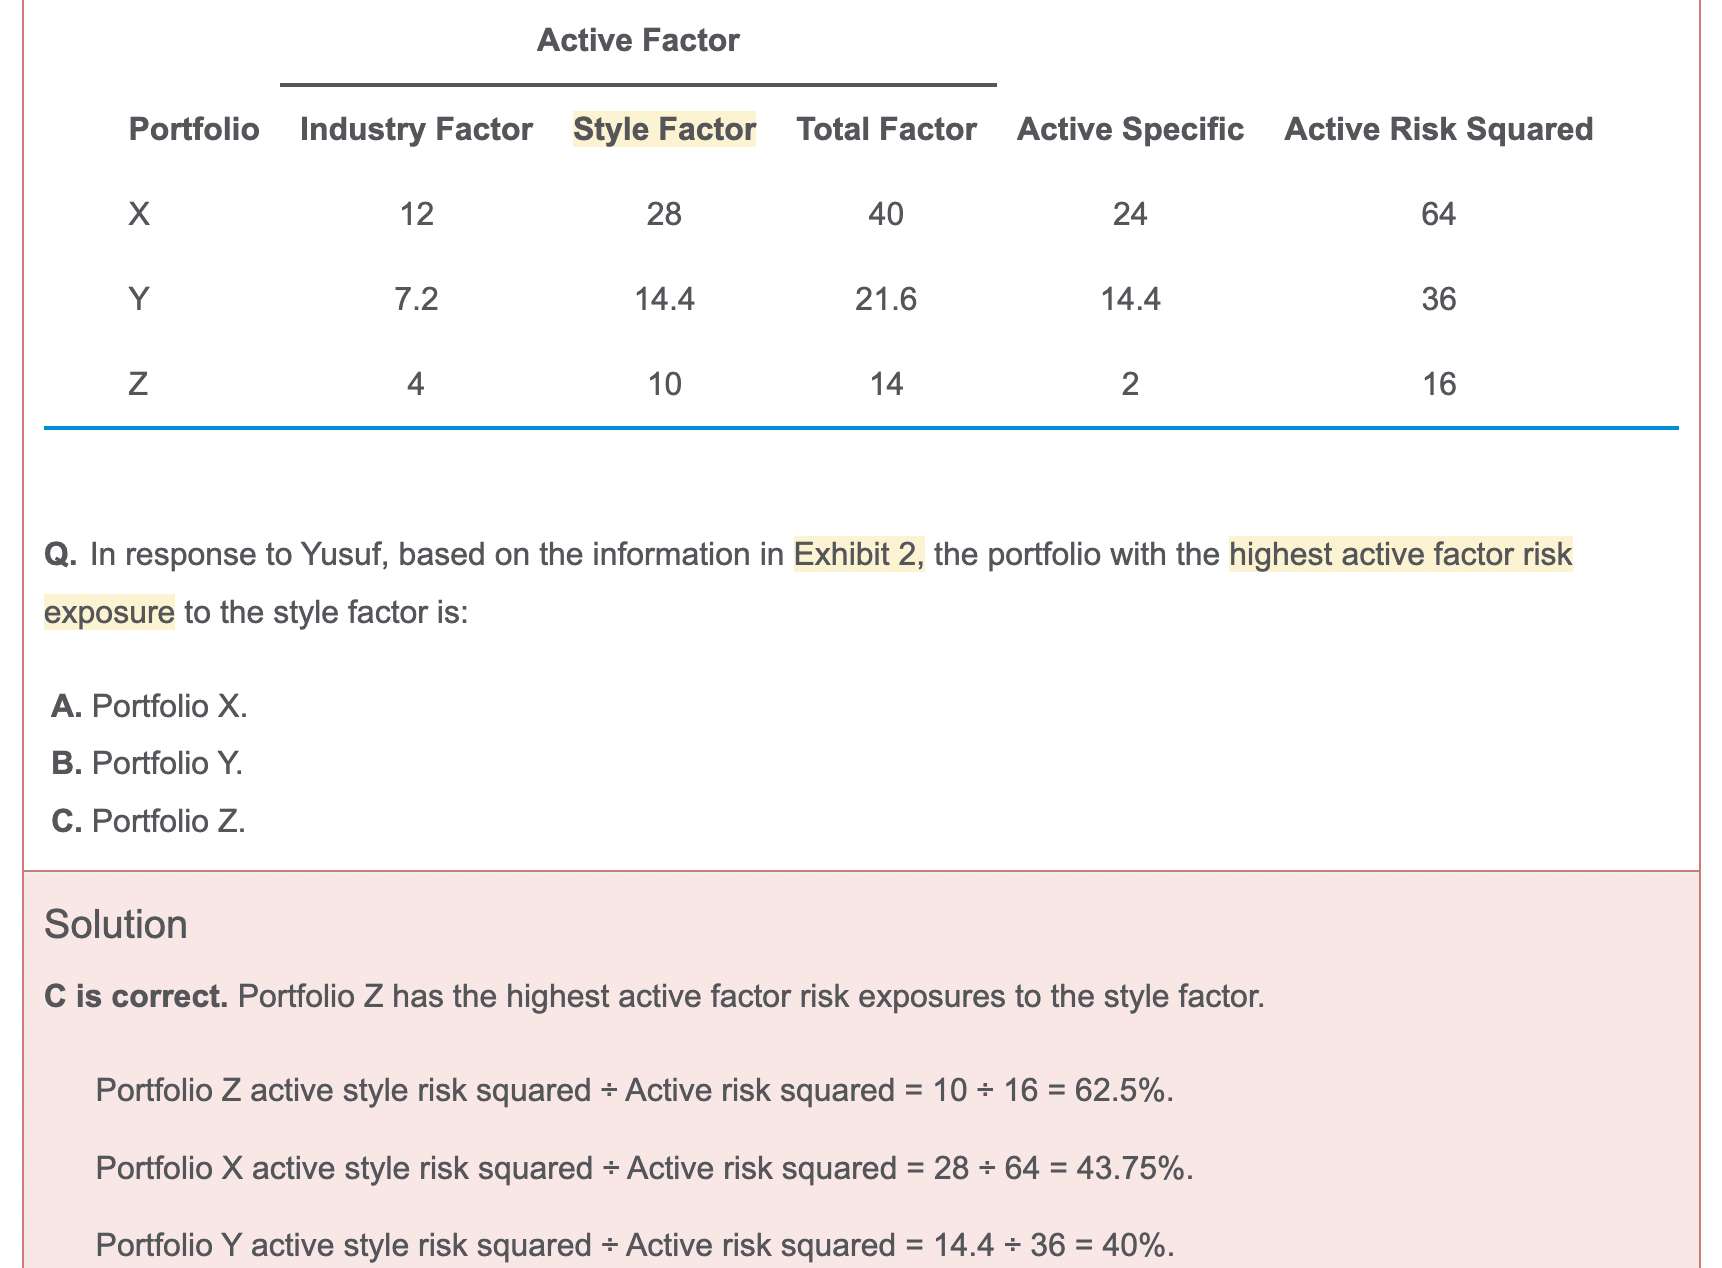
Task: Click Portfolio Y's industry factor value 7.2
Action: tap(416, 299)
